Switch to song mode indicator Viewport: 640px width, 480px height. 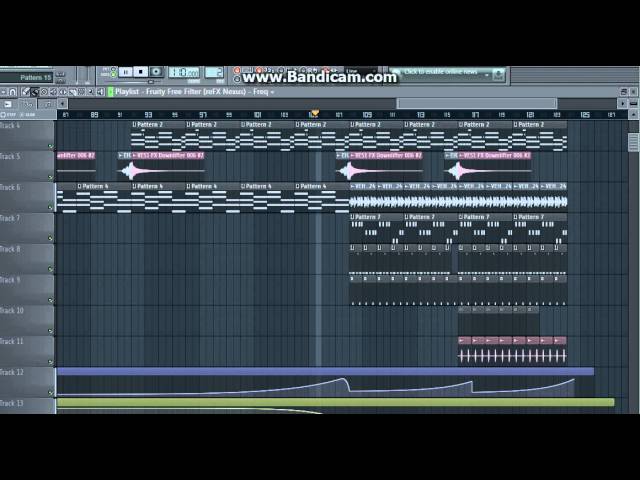click(113, 75)
